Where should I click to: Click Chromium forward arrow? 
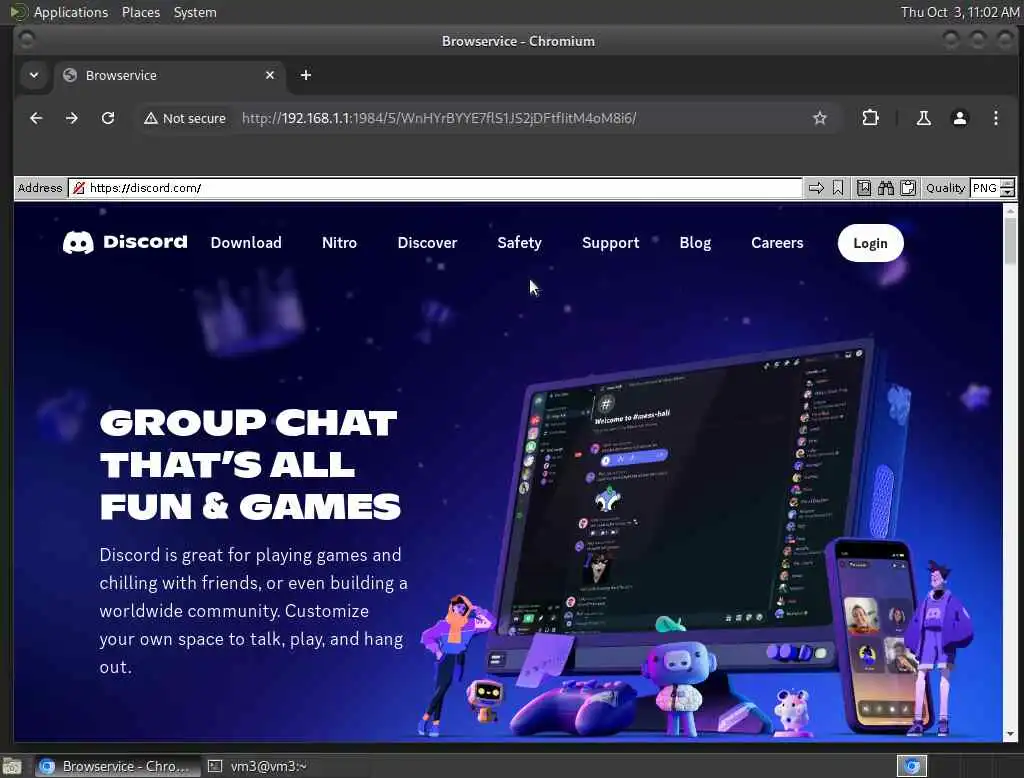pos(72,118)
